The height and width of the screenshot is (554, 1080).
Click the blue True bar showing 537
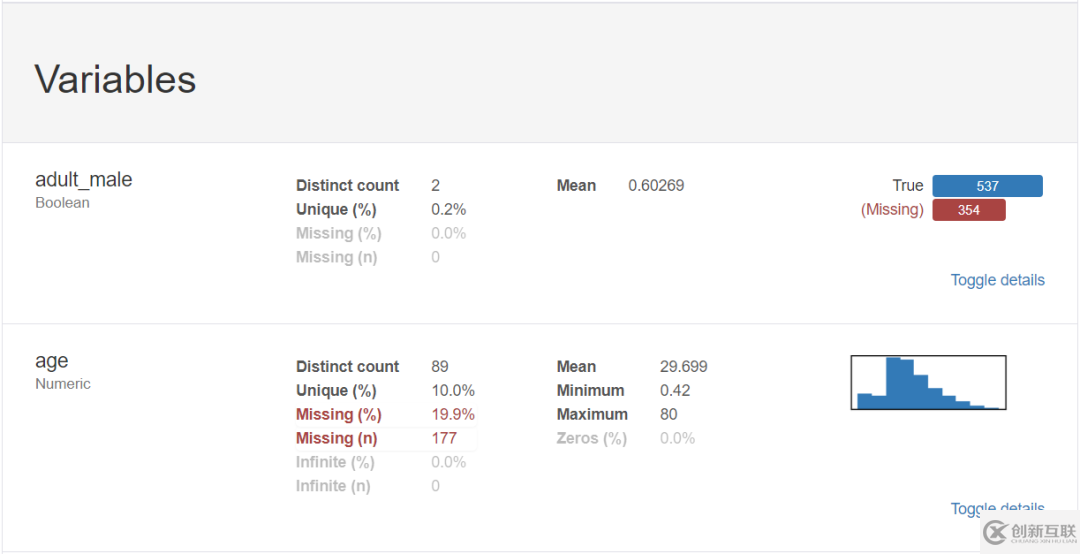(987, 186)
